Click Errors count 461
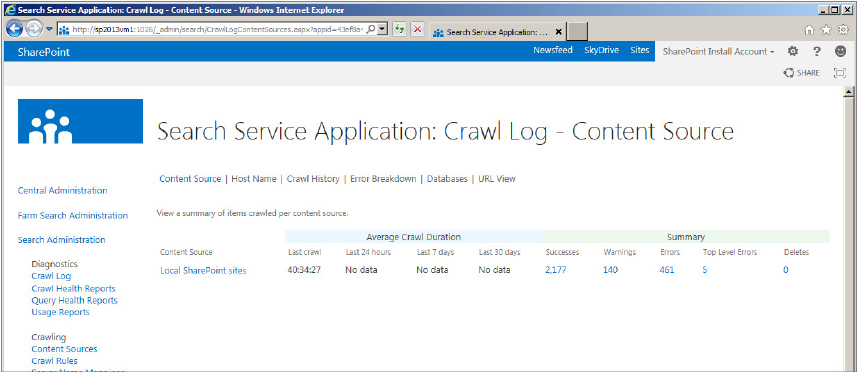This screenshot has width=859, height=372. [x=667, y=270]
